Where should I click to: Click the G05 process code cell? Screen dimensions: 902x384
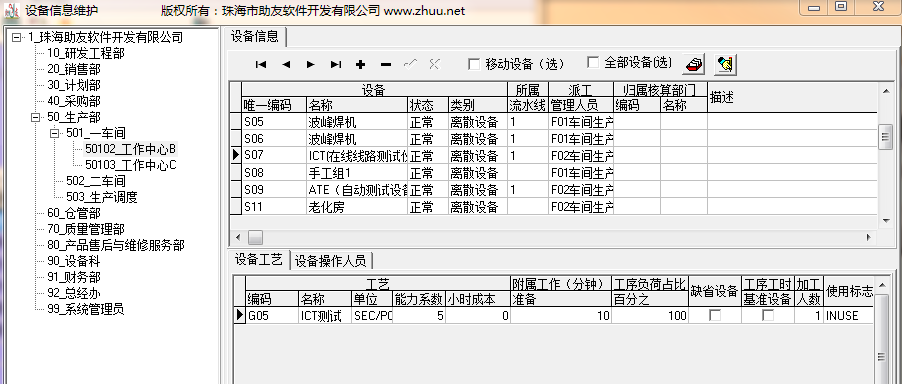click(272, 316)
